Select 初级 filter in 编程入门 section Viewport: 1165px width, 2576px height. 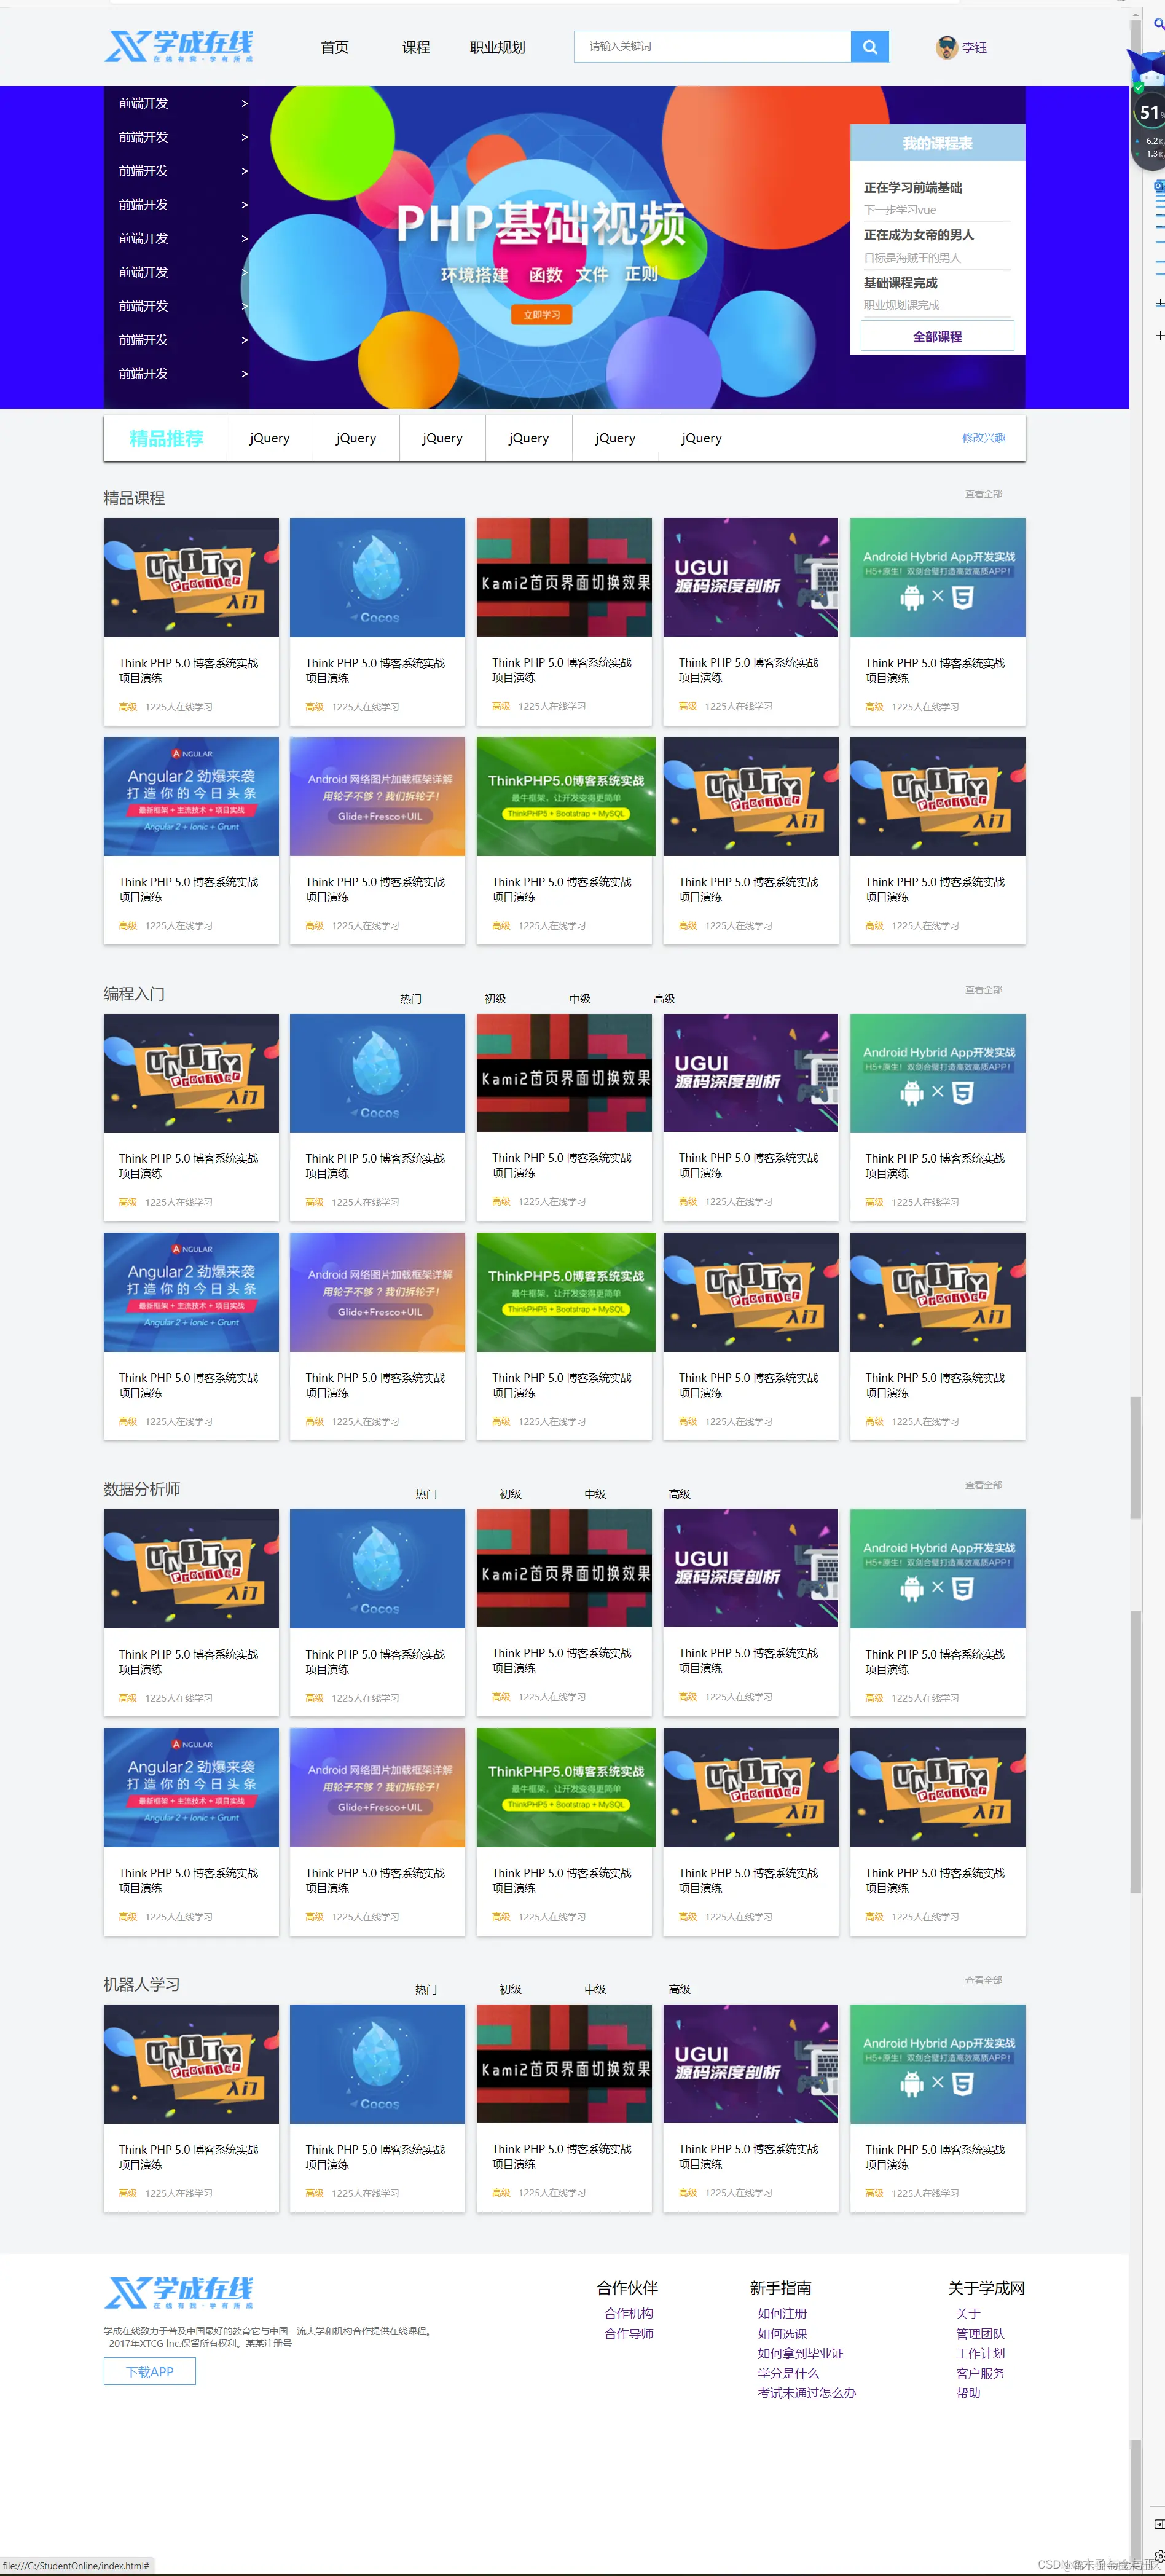click(x=495, y=999)
